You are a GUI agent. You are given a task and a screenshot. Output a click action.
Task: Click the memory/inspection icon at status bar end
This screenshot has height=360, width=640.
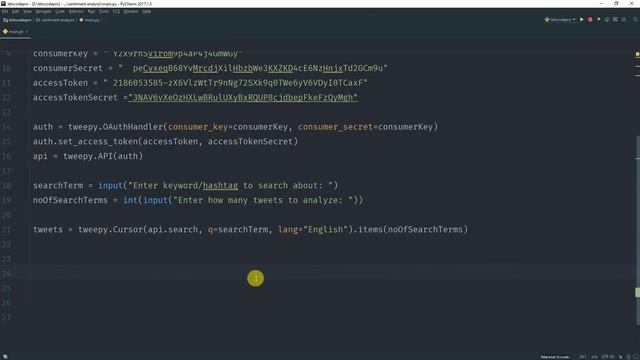pos(635,357)
